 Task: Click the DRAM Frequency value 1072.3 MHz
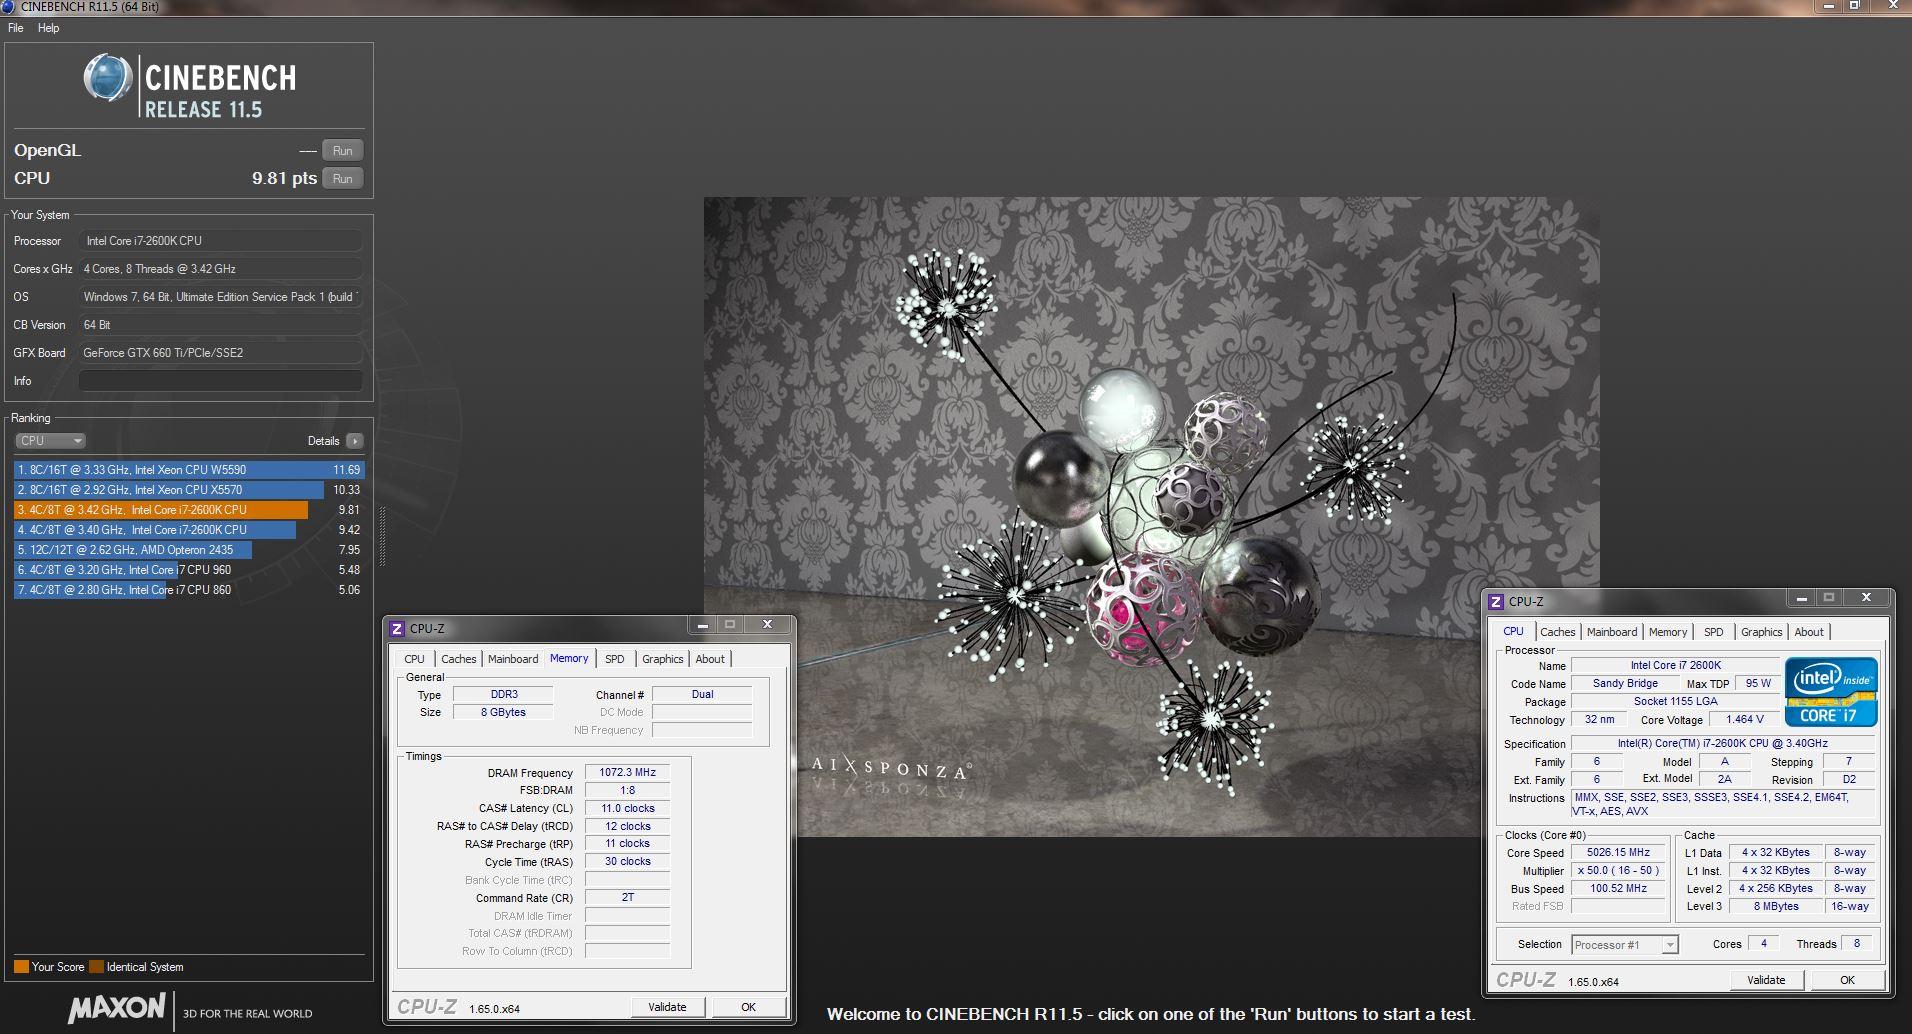[627, 773]
